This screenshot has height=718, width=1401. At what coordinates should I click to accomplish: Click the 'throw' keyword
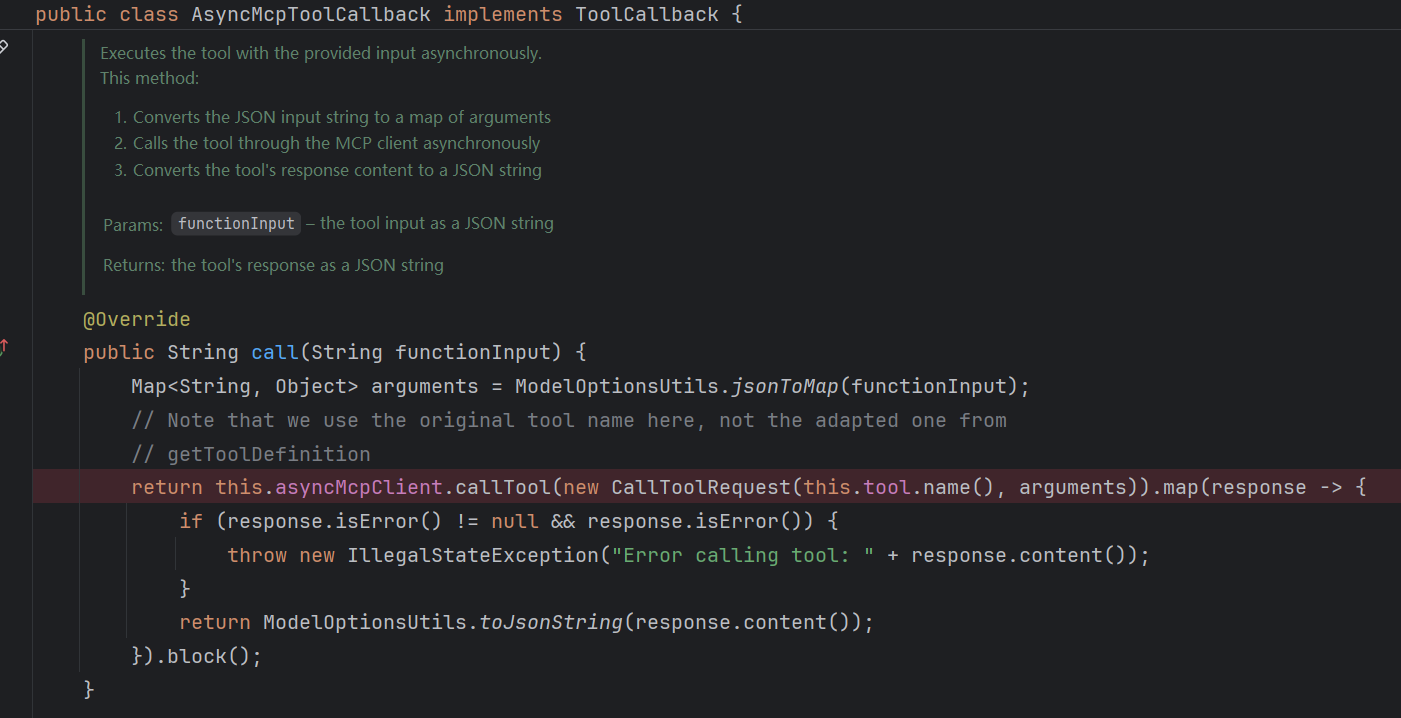tap(257, 556)
